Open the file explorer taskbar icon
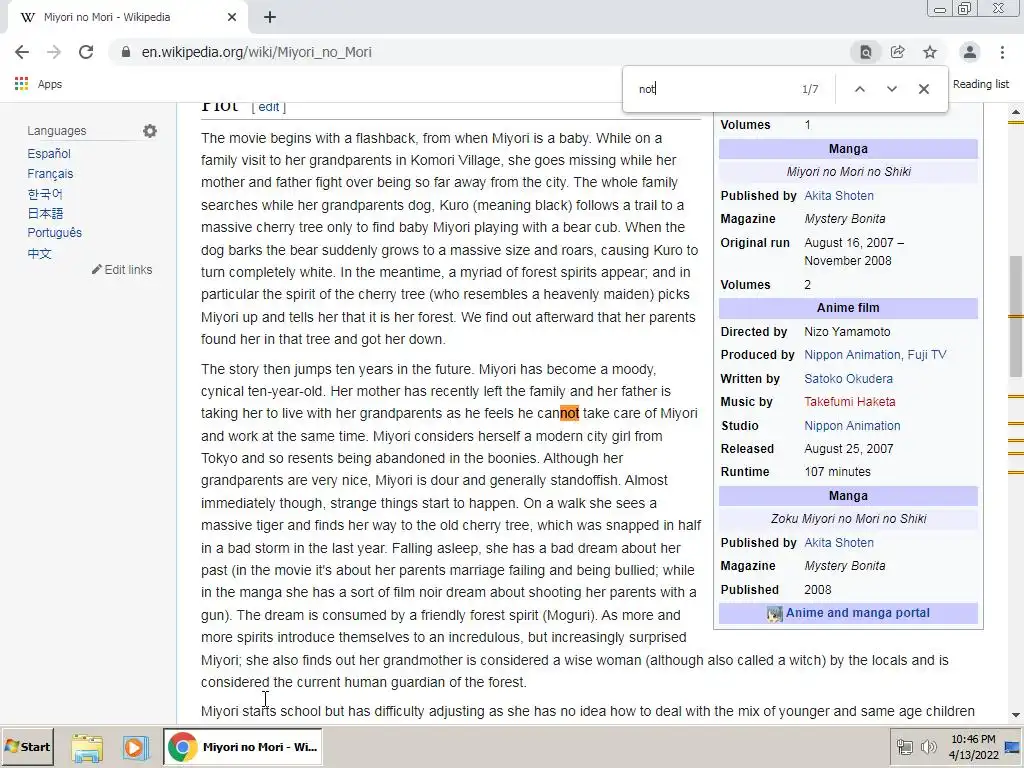 (x=87, y=747)
